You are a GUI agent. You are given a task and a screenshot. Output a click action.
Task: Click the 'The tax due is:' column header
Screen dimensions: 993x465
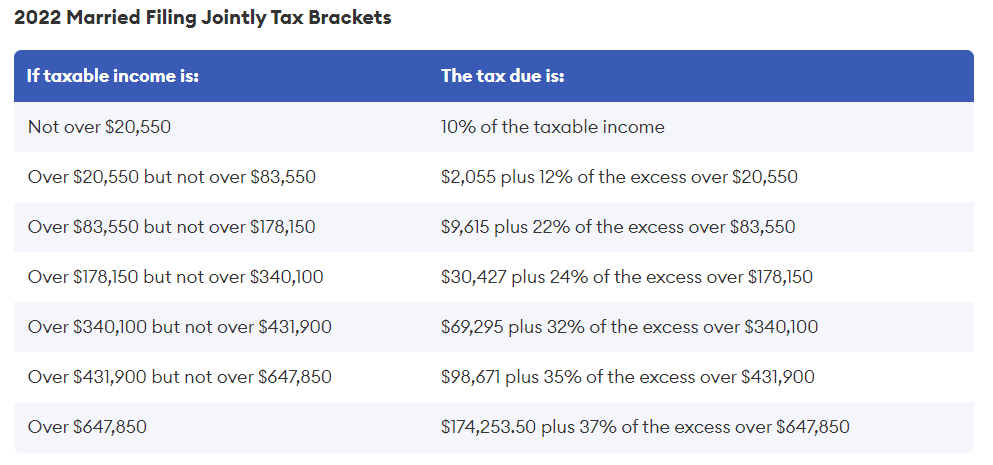502,76
